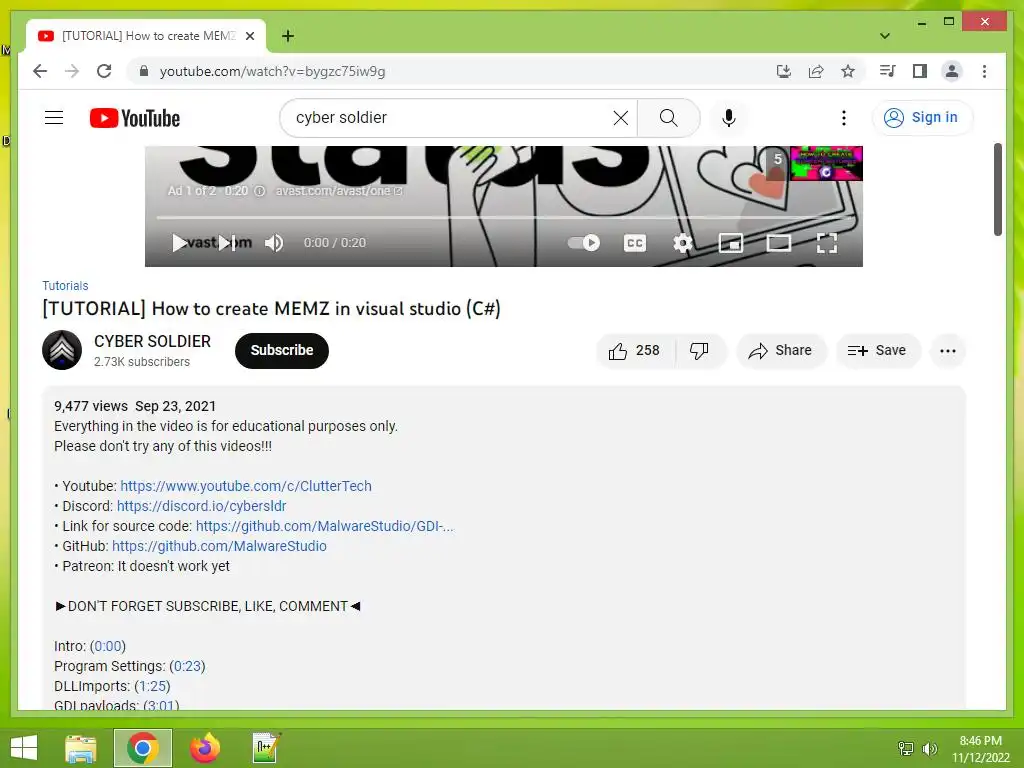Open the YouTube hamburger guide menu

(x=54, y=118)
